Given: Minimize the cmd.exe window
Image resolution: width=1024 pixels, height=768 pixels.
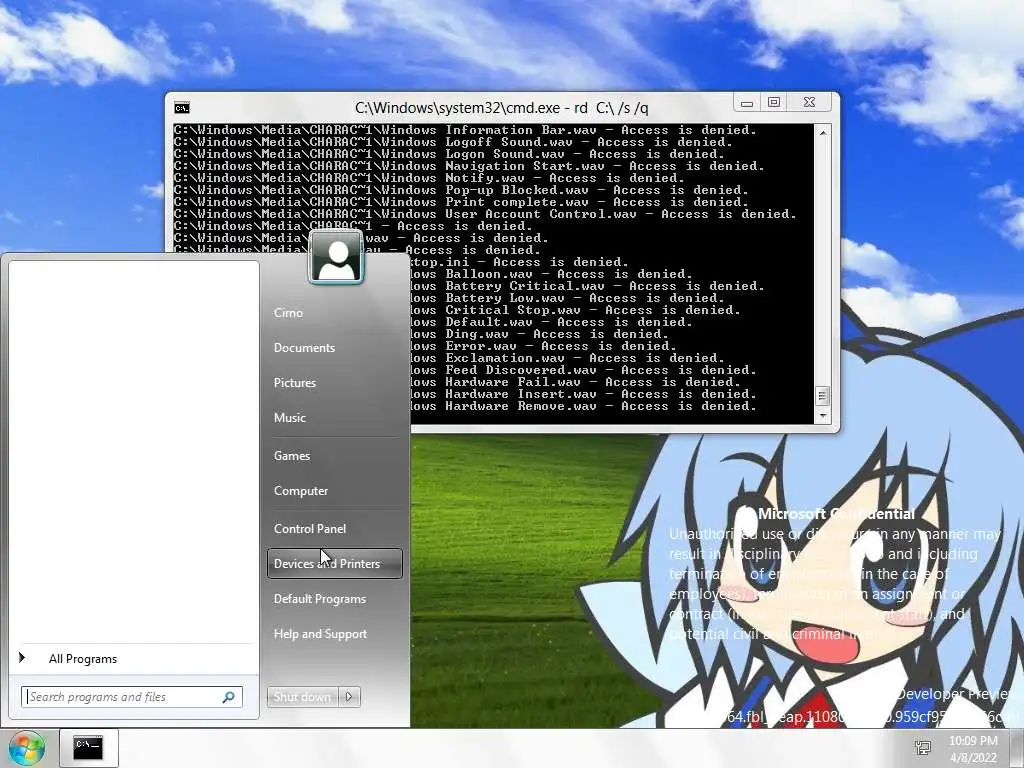Looking at the screenshot, I should pos(747,103).
